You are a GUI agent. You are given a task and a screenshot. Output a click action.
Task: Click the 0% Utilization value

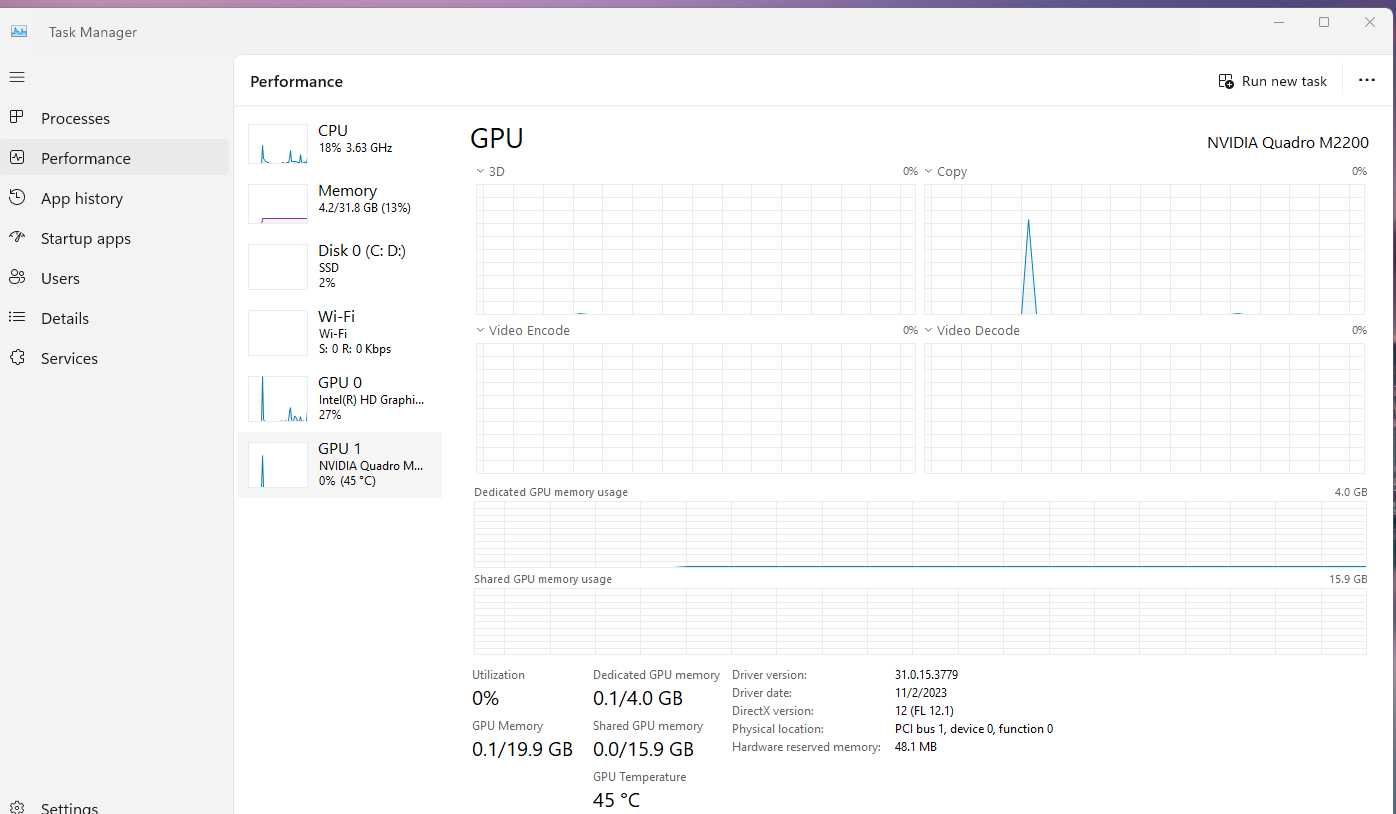click(x=485, y=698)
